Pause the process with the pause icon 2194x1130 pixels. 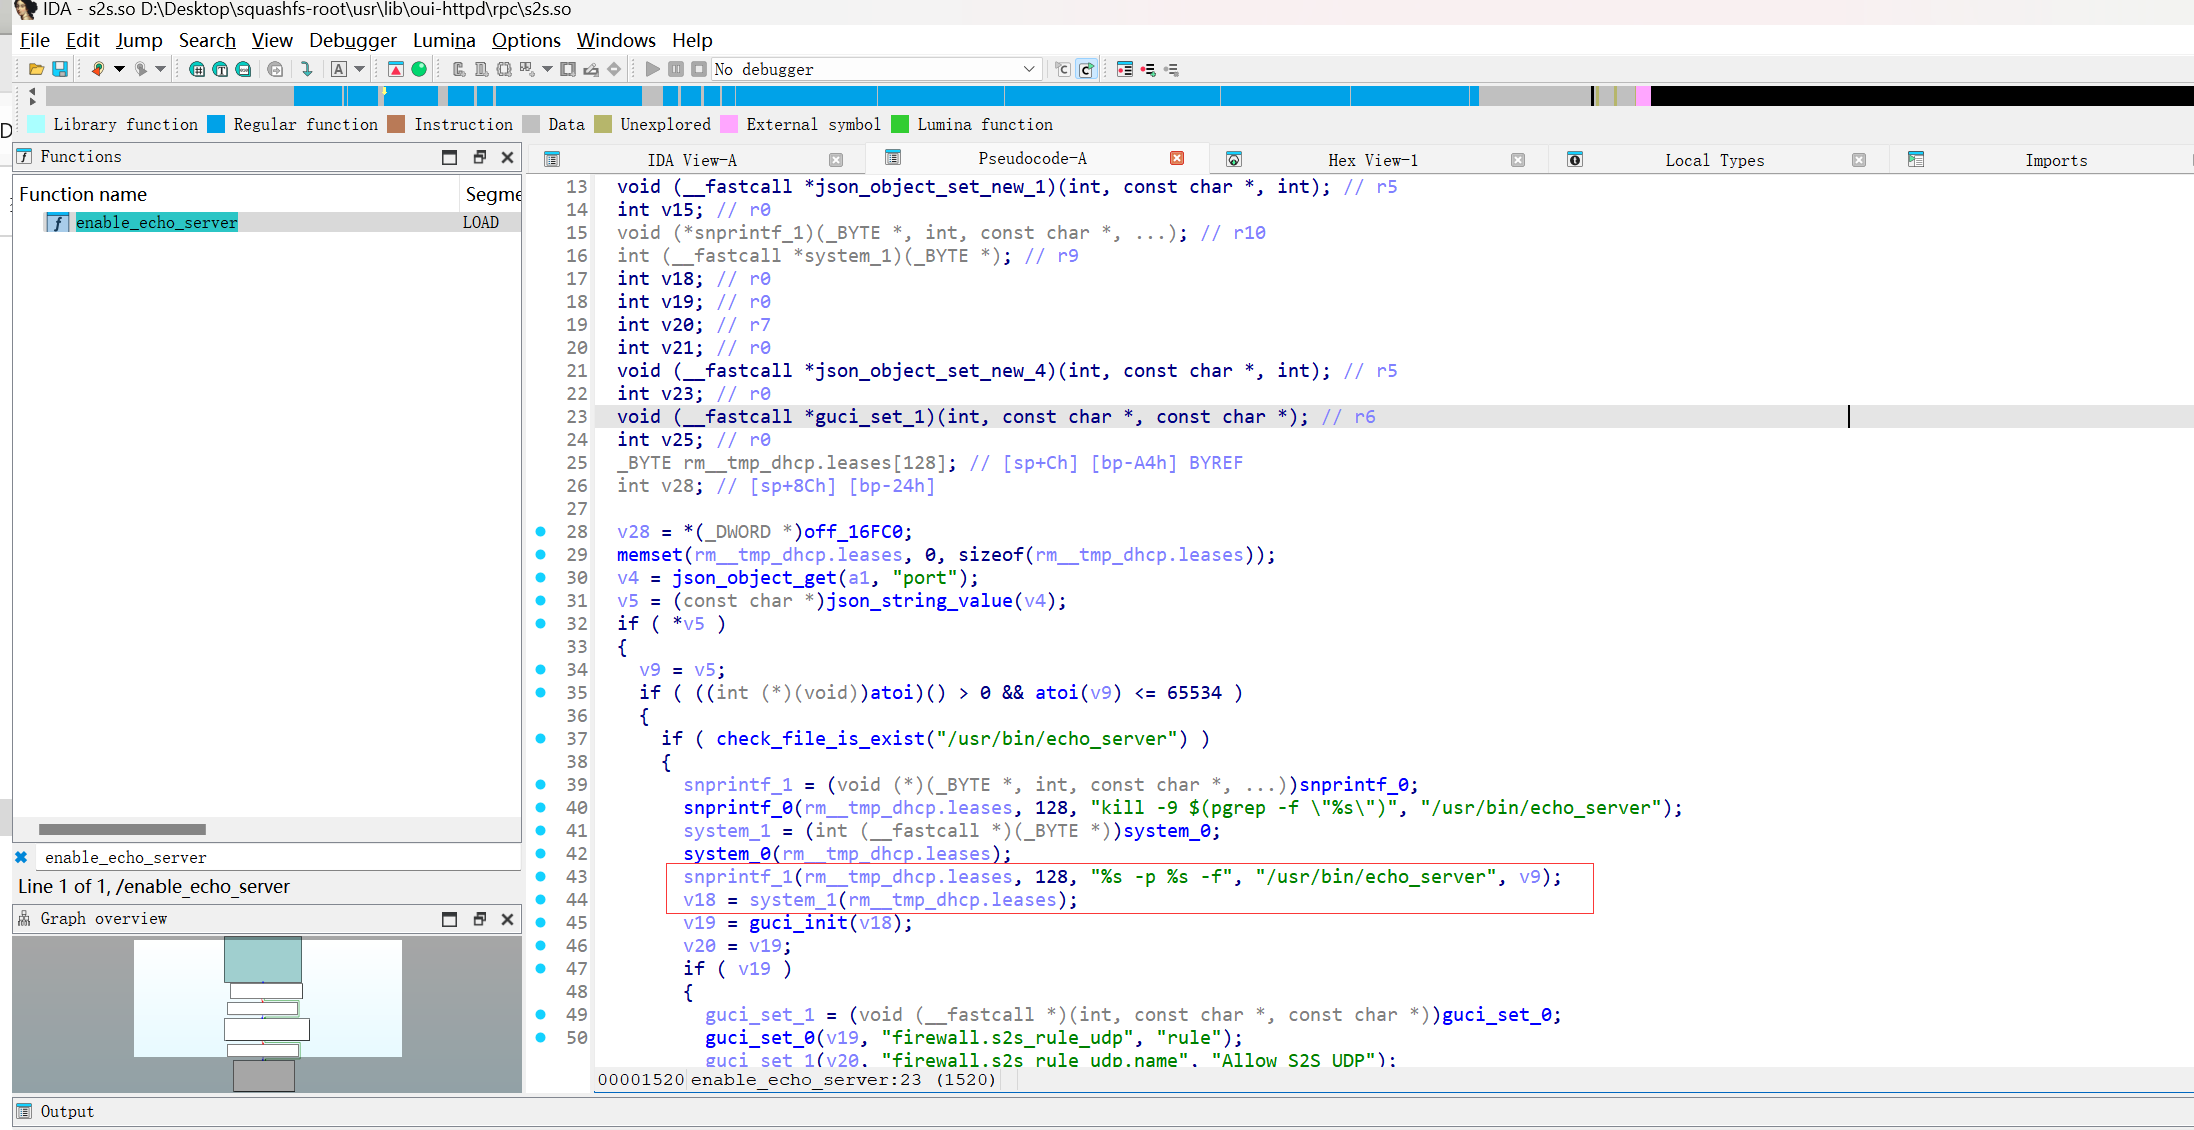coord(676,69)
